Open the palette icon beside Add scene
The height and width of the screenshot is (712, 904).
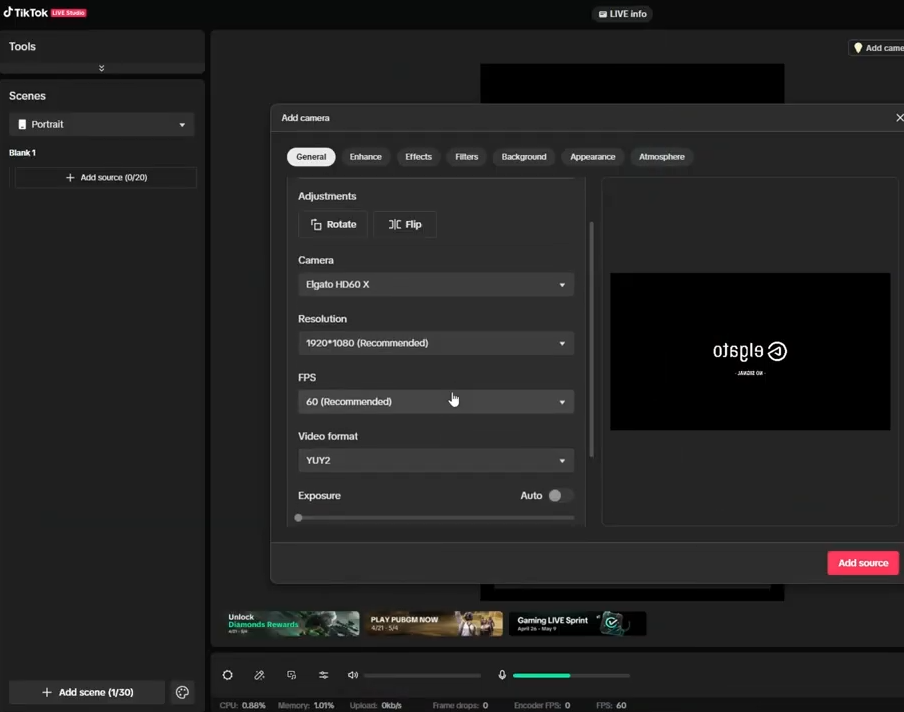(182, 692)
